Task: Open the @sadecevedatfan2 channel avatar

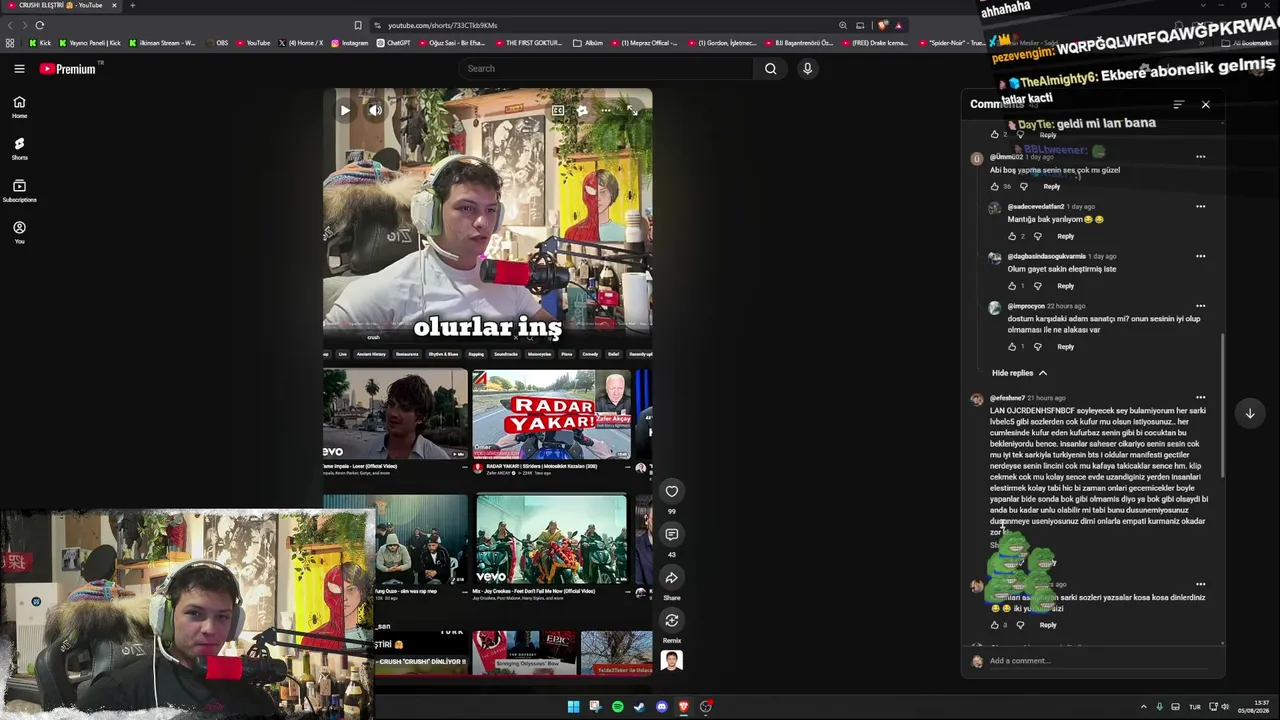Action: point(994,208)
